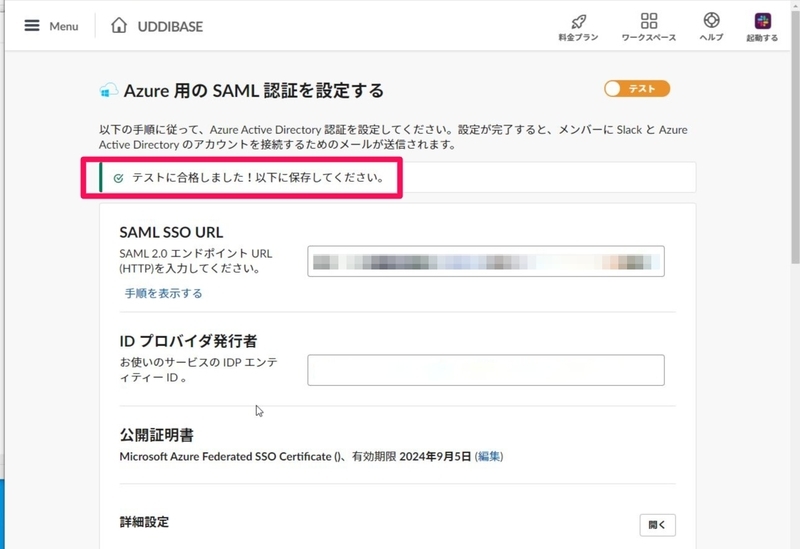Click 'Microsoft Azure Federated SSO Certificate' text
The width and height of the screenshot is (800, 549).
(x=226, y=456)
